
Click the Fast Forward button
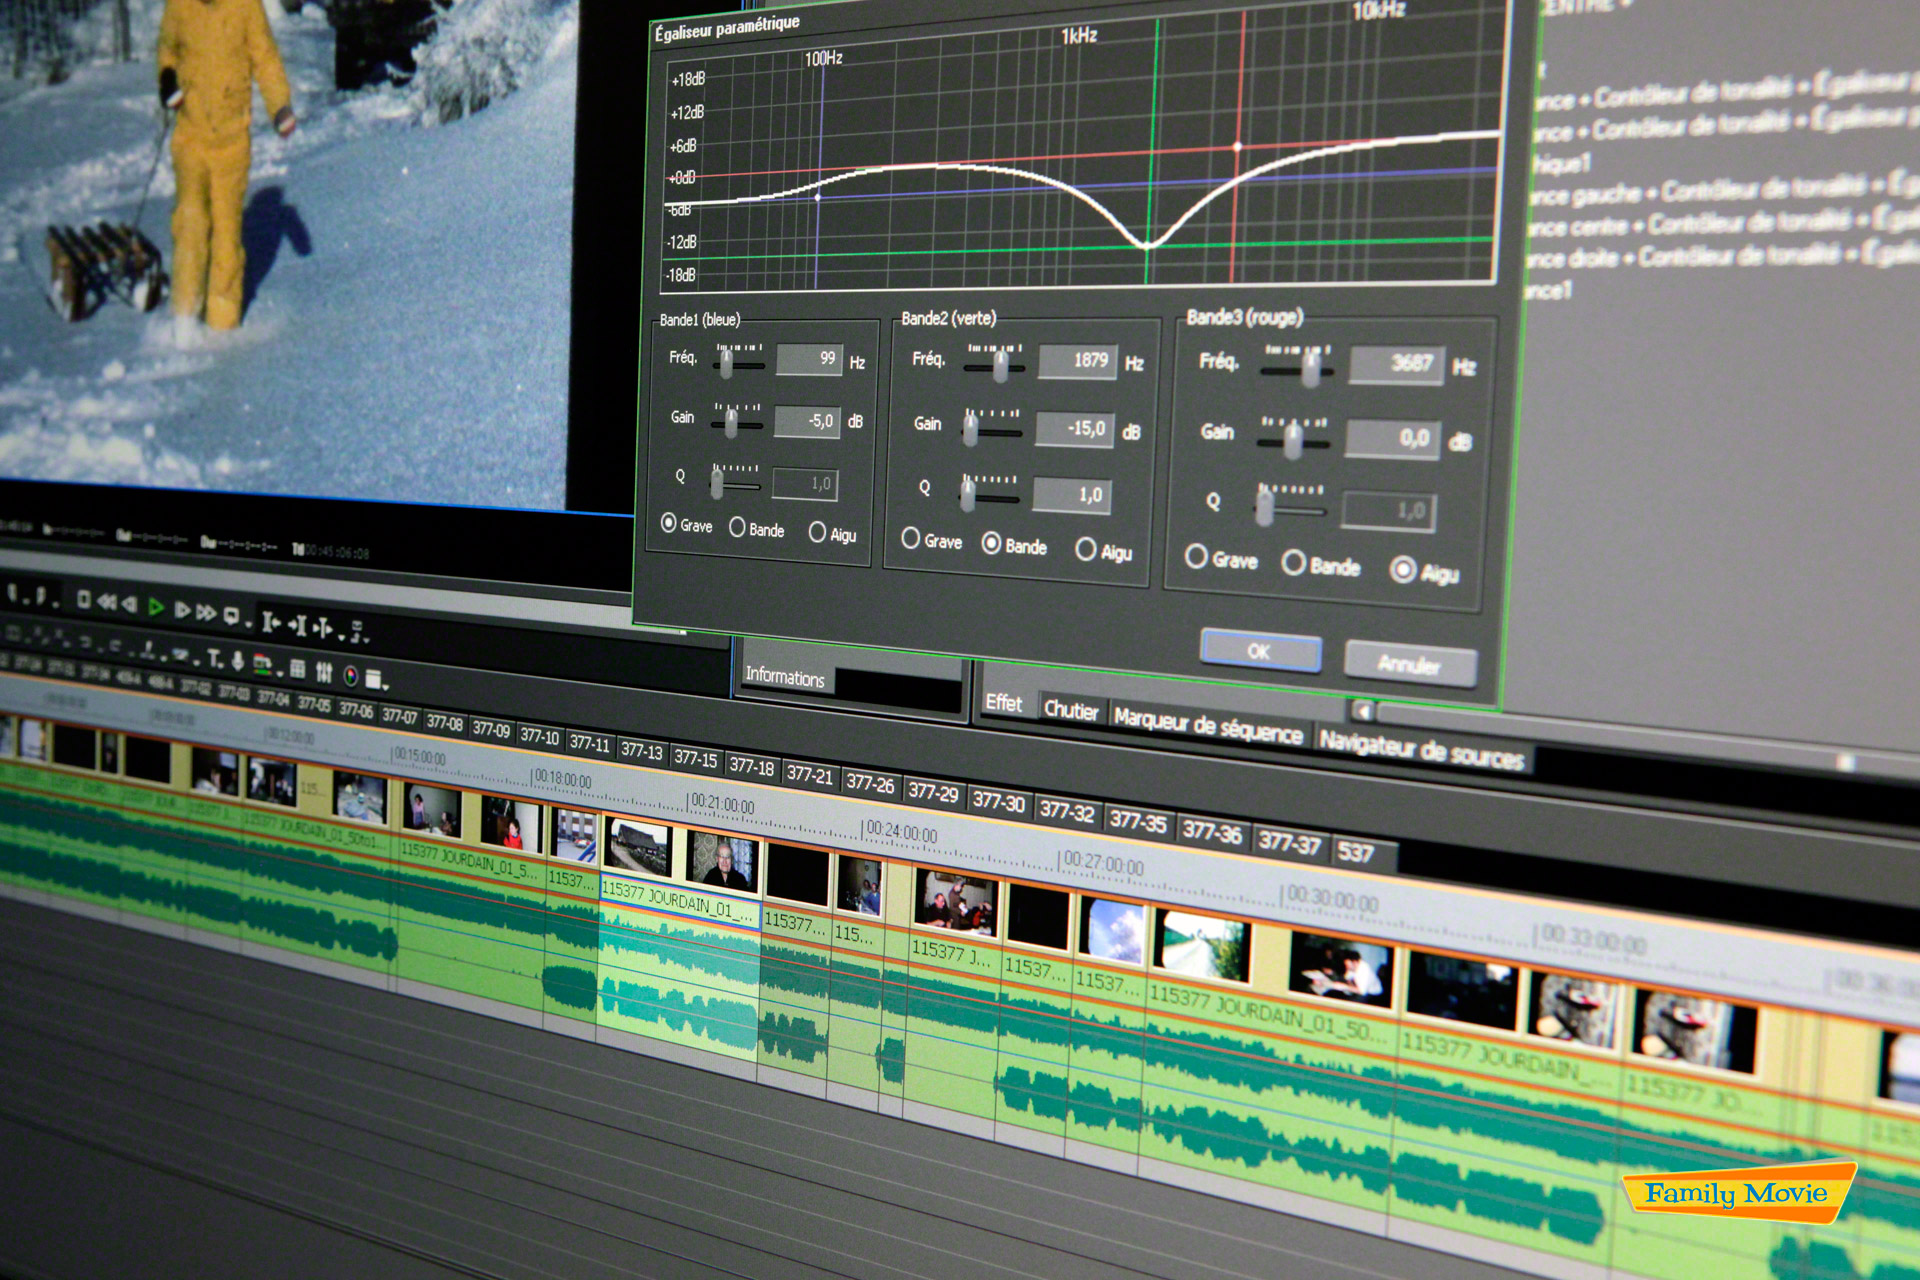(206, 613)
